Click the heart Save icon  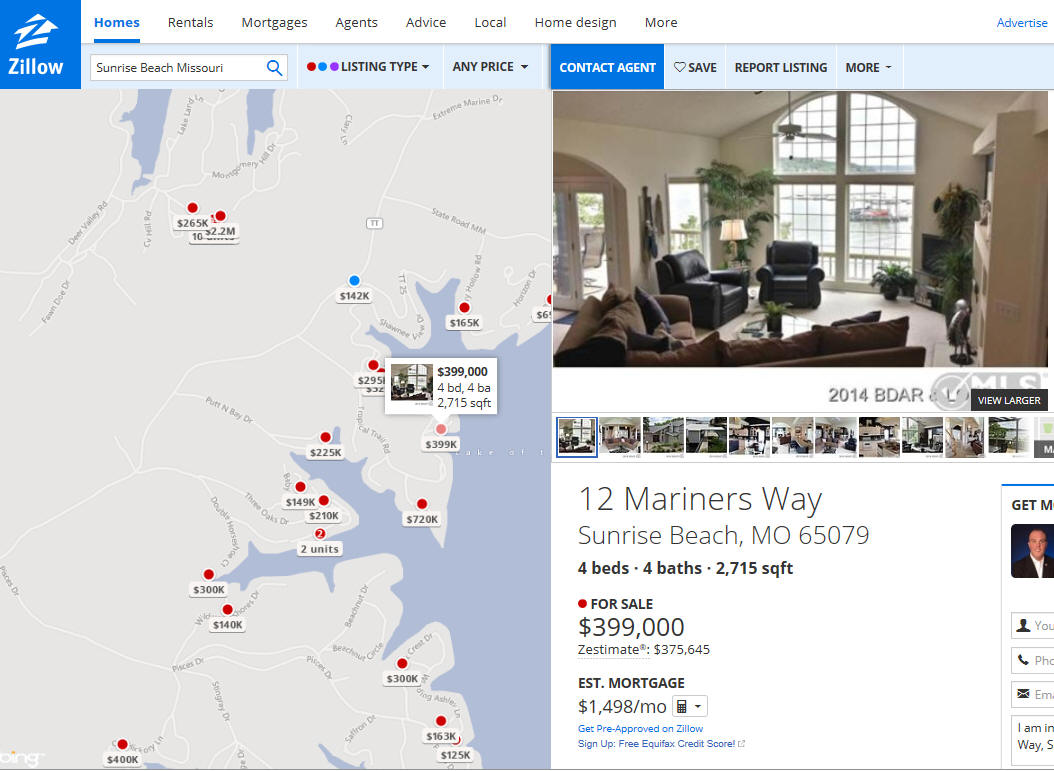[x=680, y=67]
